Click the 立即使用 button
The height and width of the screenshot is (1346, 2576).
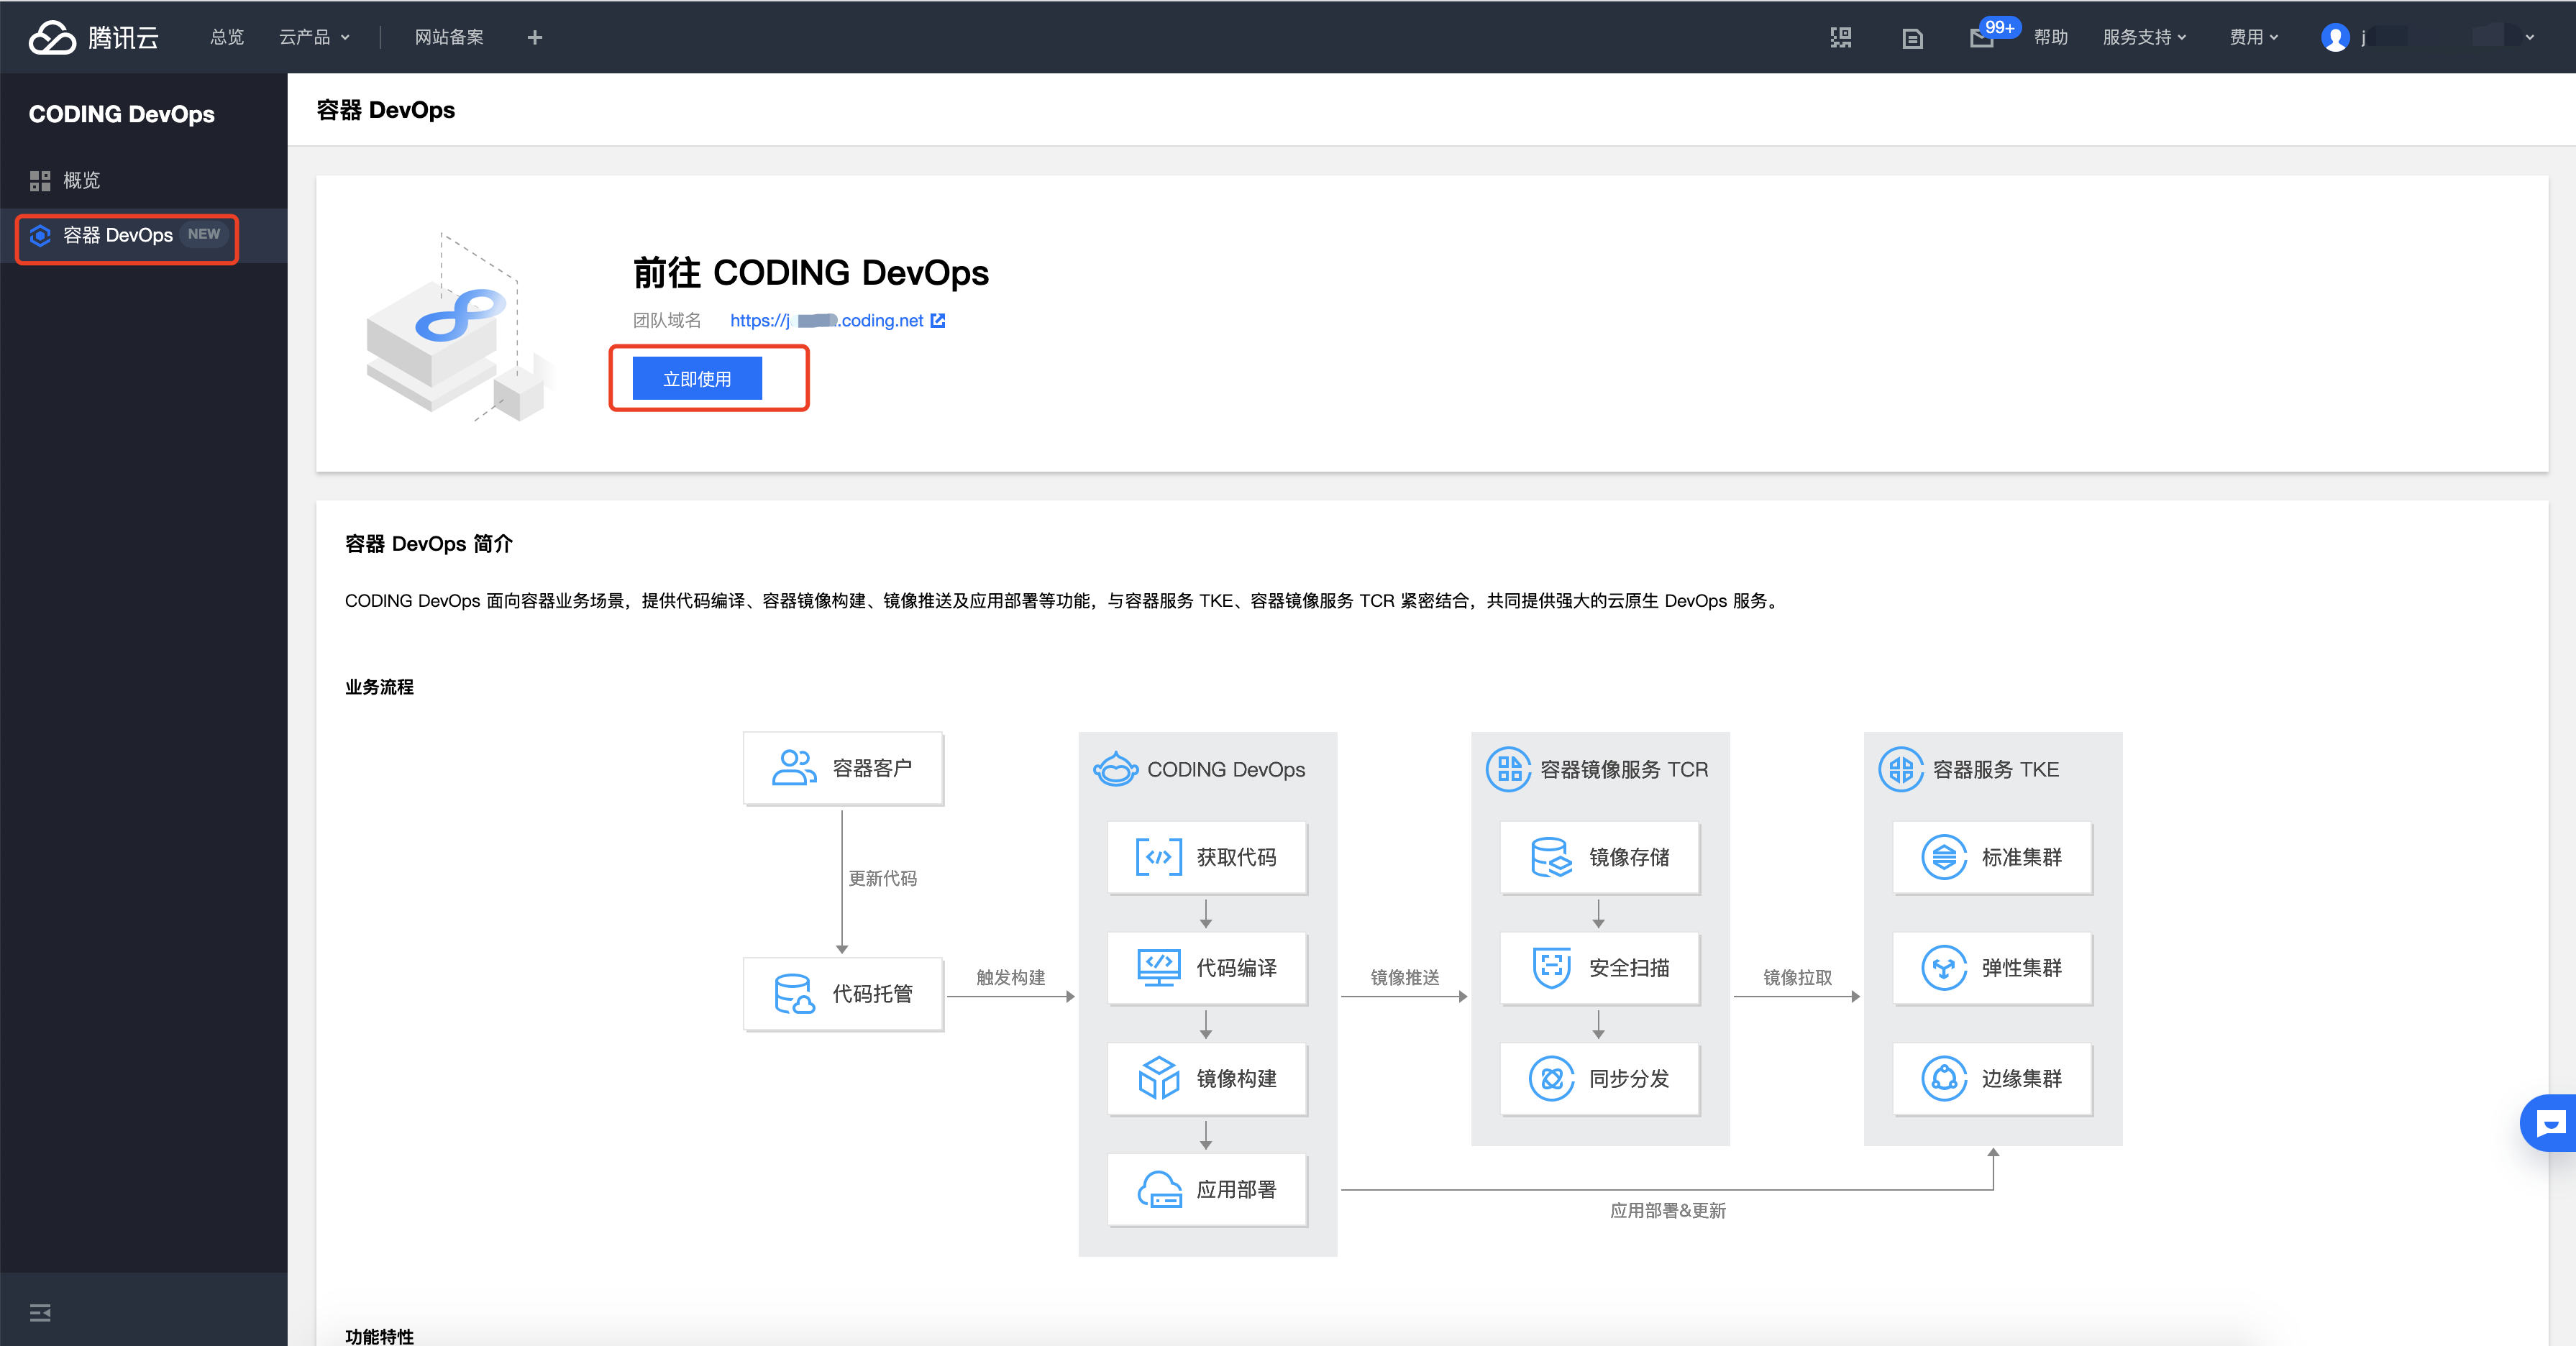point(697,379)
